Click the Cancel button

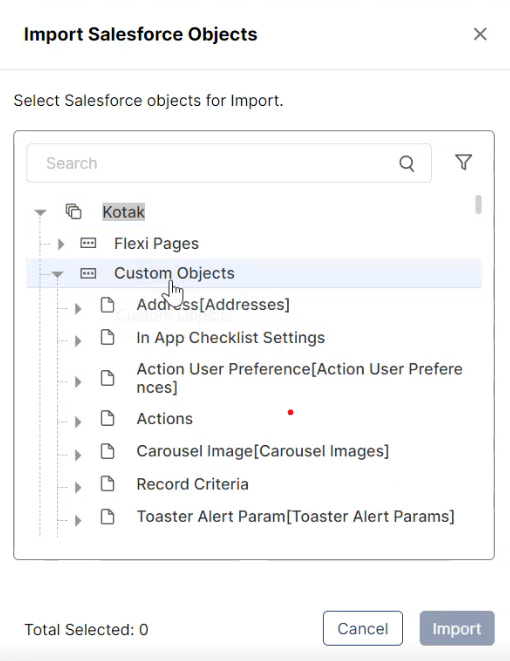[363, 628]
